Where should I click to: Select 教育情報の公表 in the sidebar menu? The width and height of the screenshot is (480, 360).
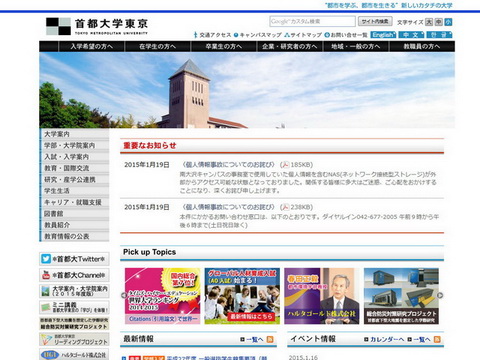click(x=74, y=236)
